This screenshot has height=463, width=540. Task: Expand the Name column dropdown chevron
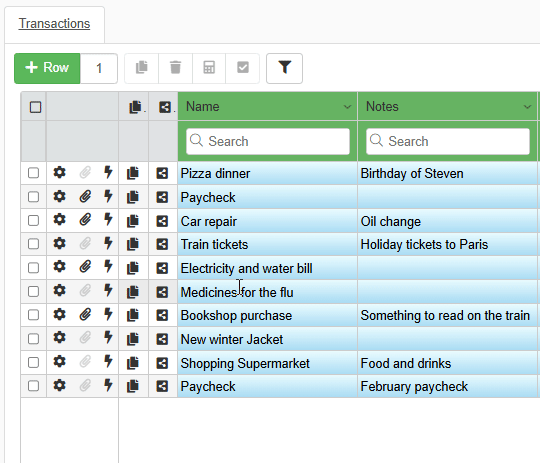[347, 107]
